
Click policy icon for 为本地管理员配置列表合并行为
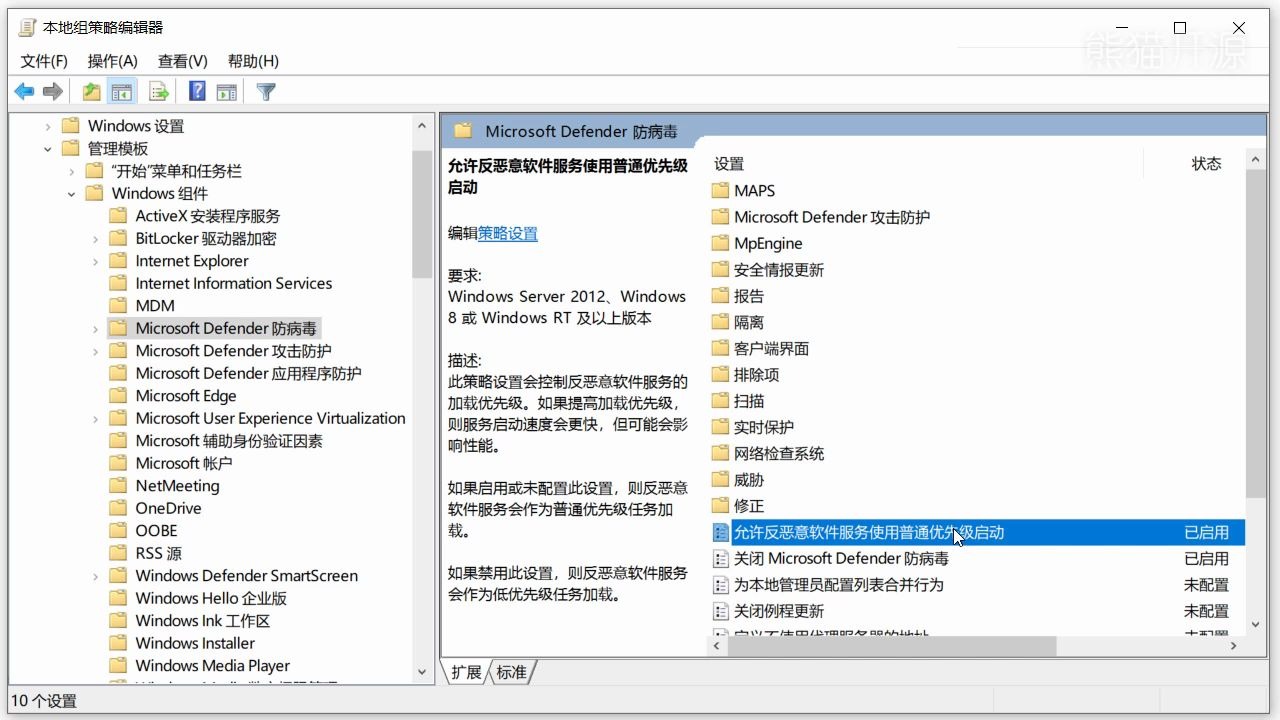pyautogui.click(x=720, y=585)
